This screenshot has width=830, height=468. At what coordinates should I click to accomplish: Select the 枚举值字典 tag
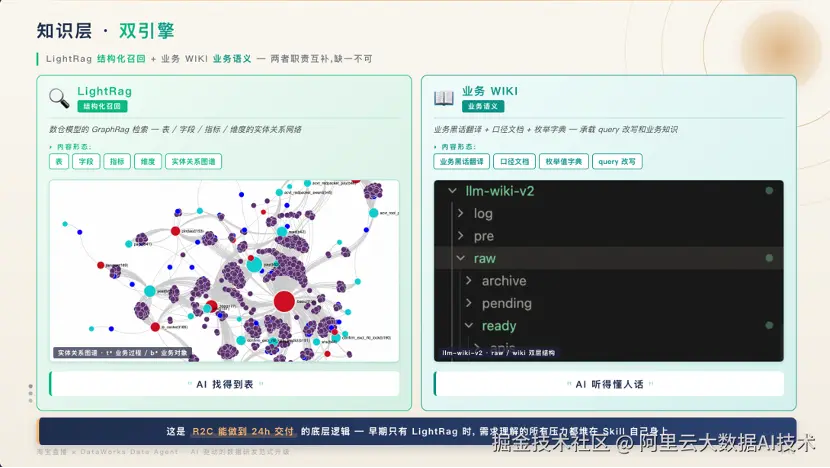coord(564,161)
